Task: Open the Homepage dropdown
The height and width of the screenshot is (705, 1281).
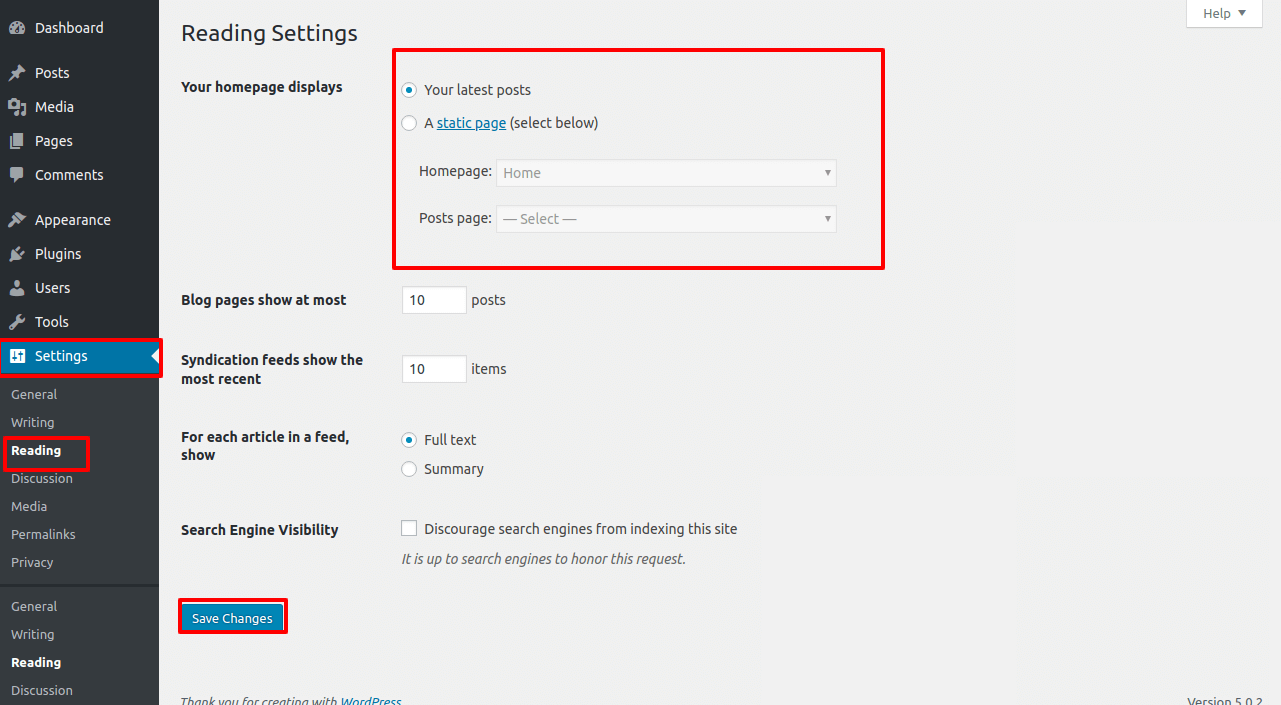Action: [x=666, y=173]
